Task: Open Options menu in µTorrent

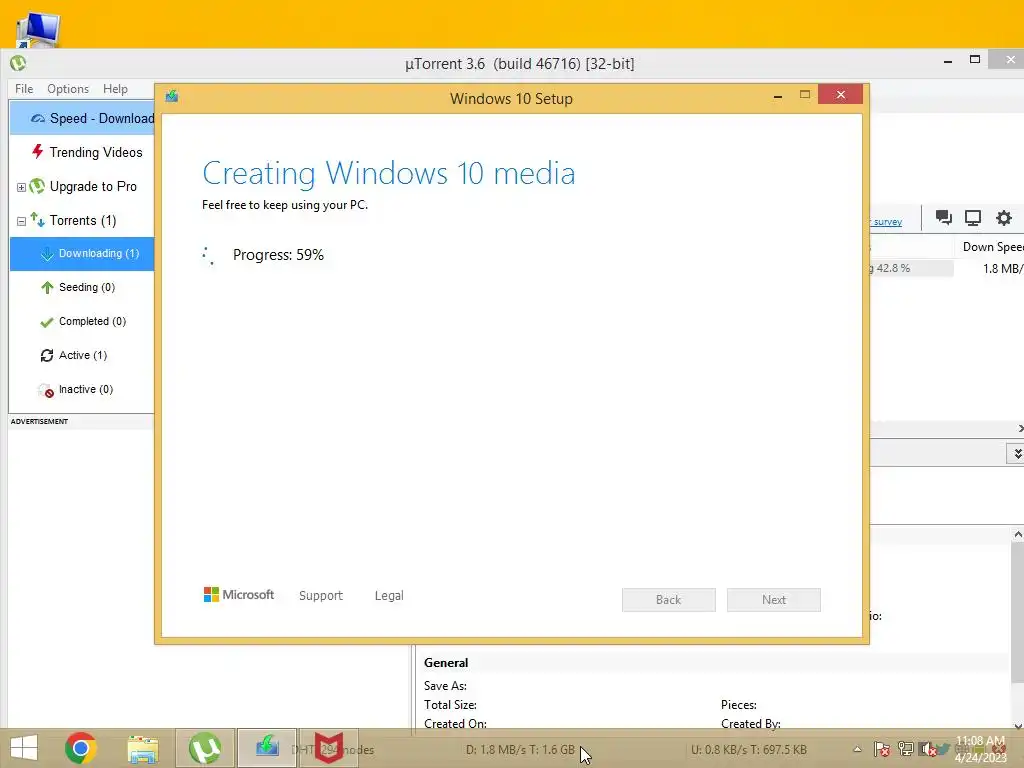Action: [x=68, y=89]
